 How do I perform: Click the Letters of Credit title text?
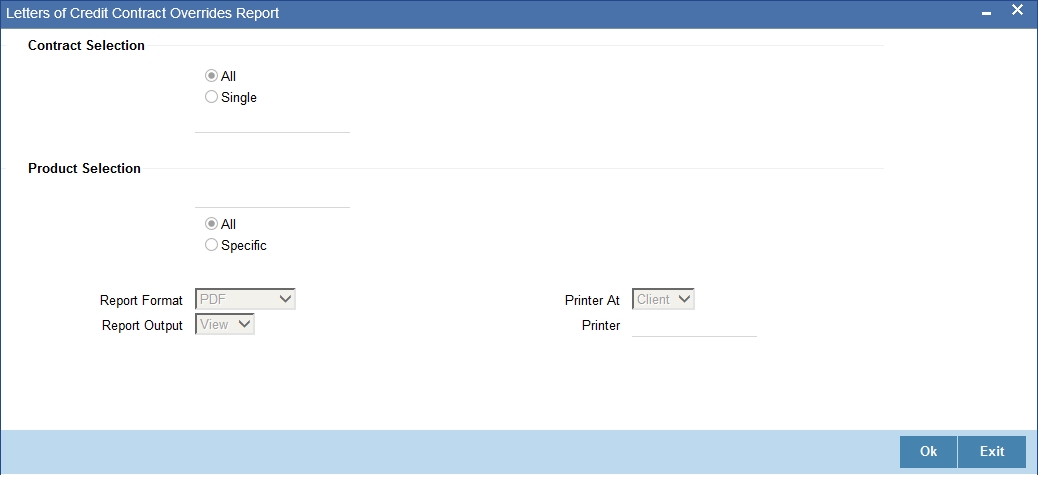coord(142,13)
